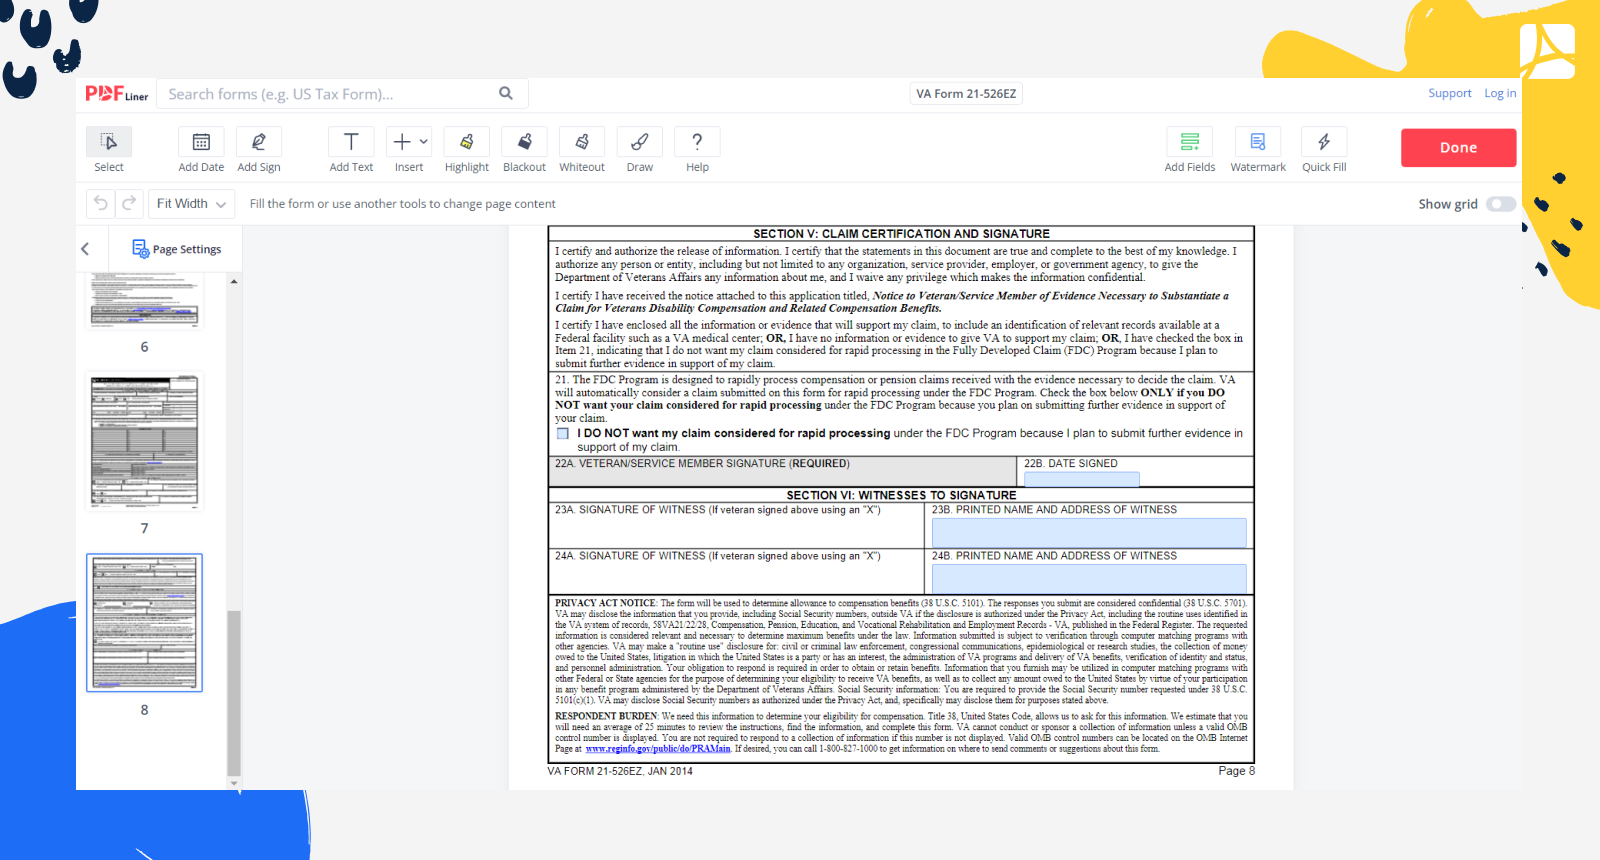
Task: Open the Fit Width zoom dropdown
Action: pos(191,204)
